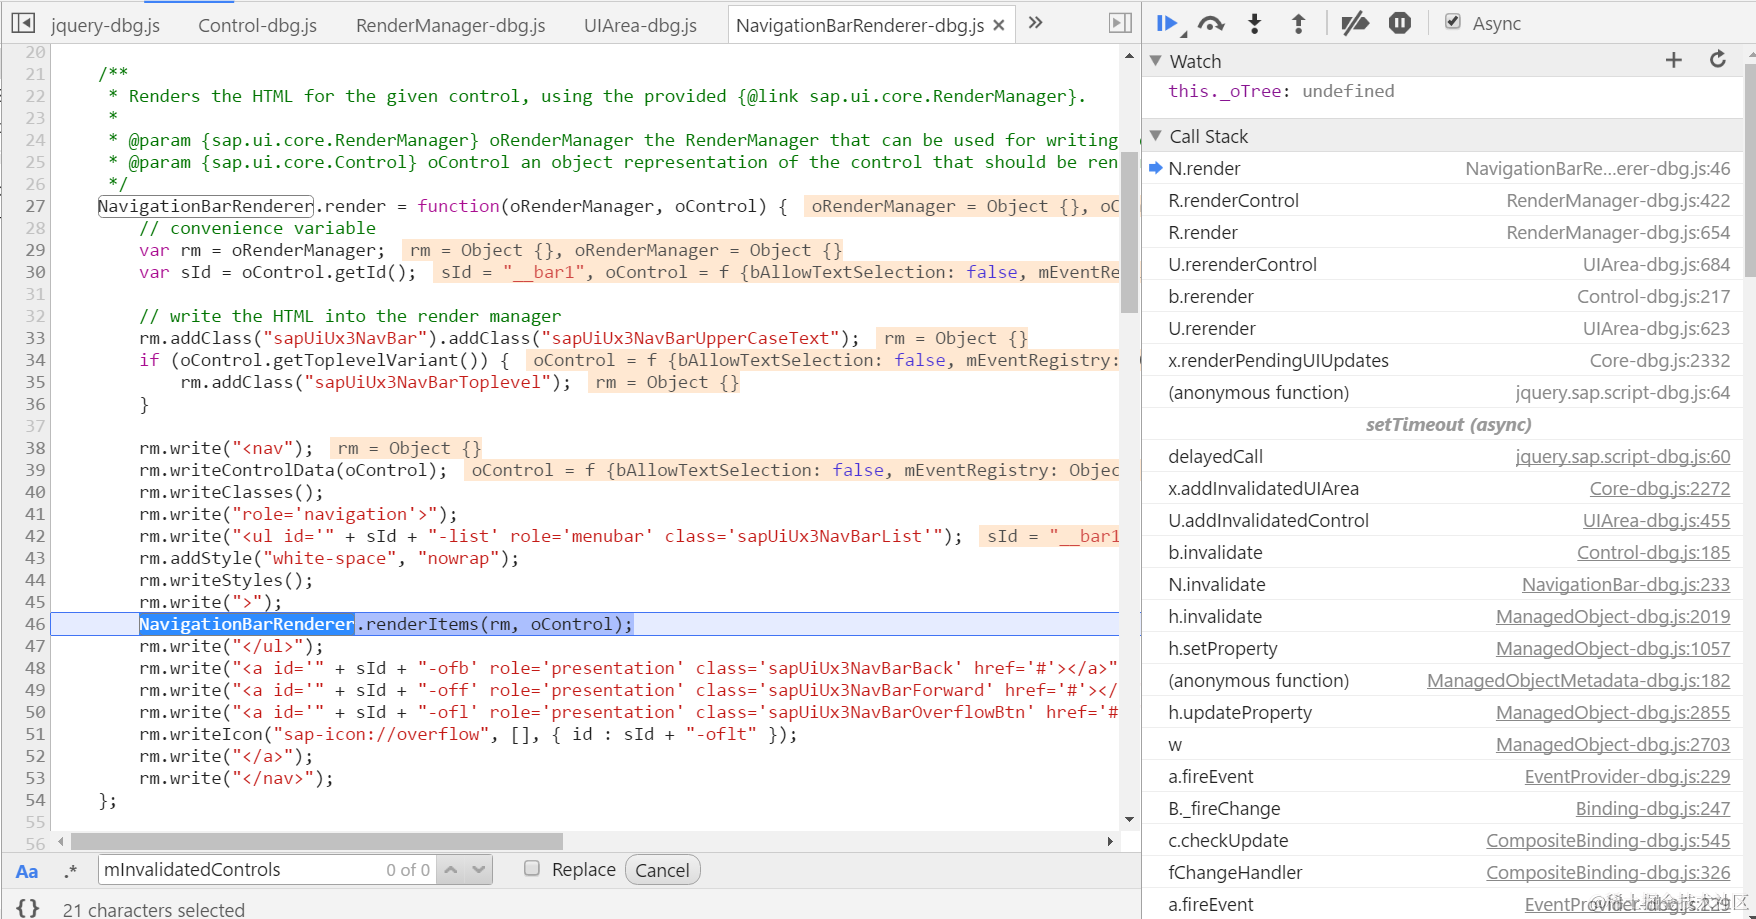The height and width of the screenshot is (919, 1756).
Task: Open jquery.sap.script-dbg.js:60 link
Action: click(x=1622, y=457)
